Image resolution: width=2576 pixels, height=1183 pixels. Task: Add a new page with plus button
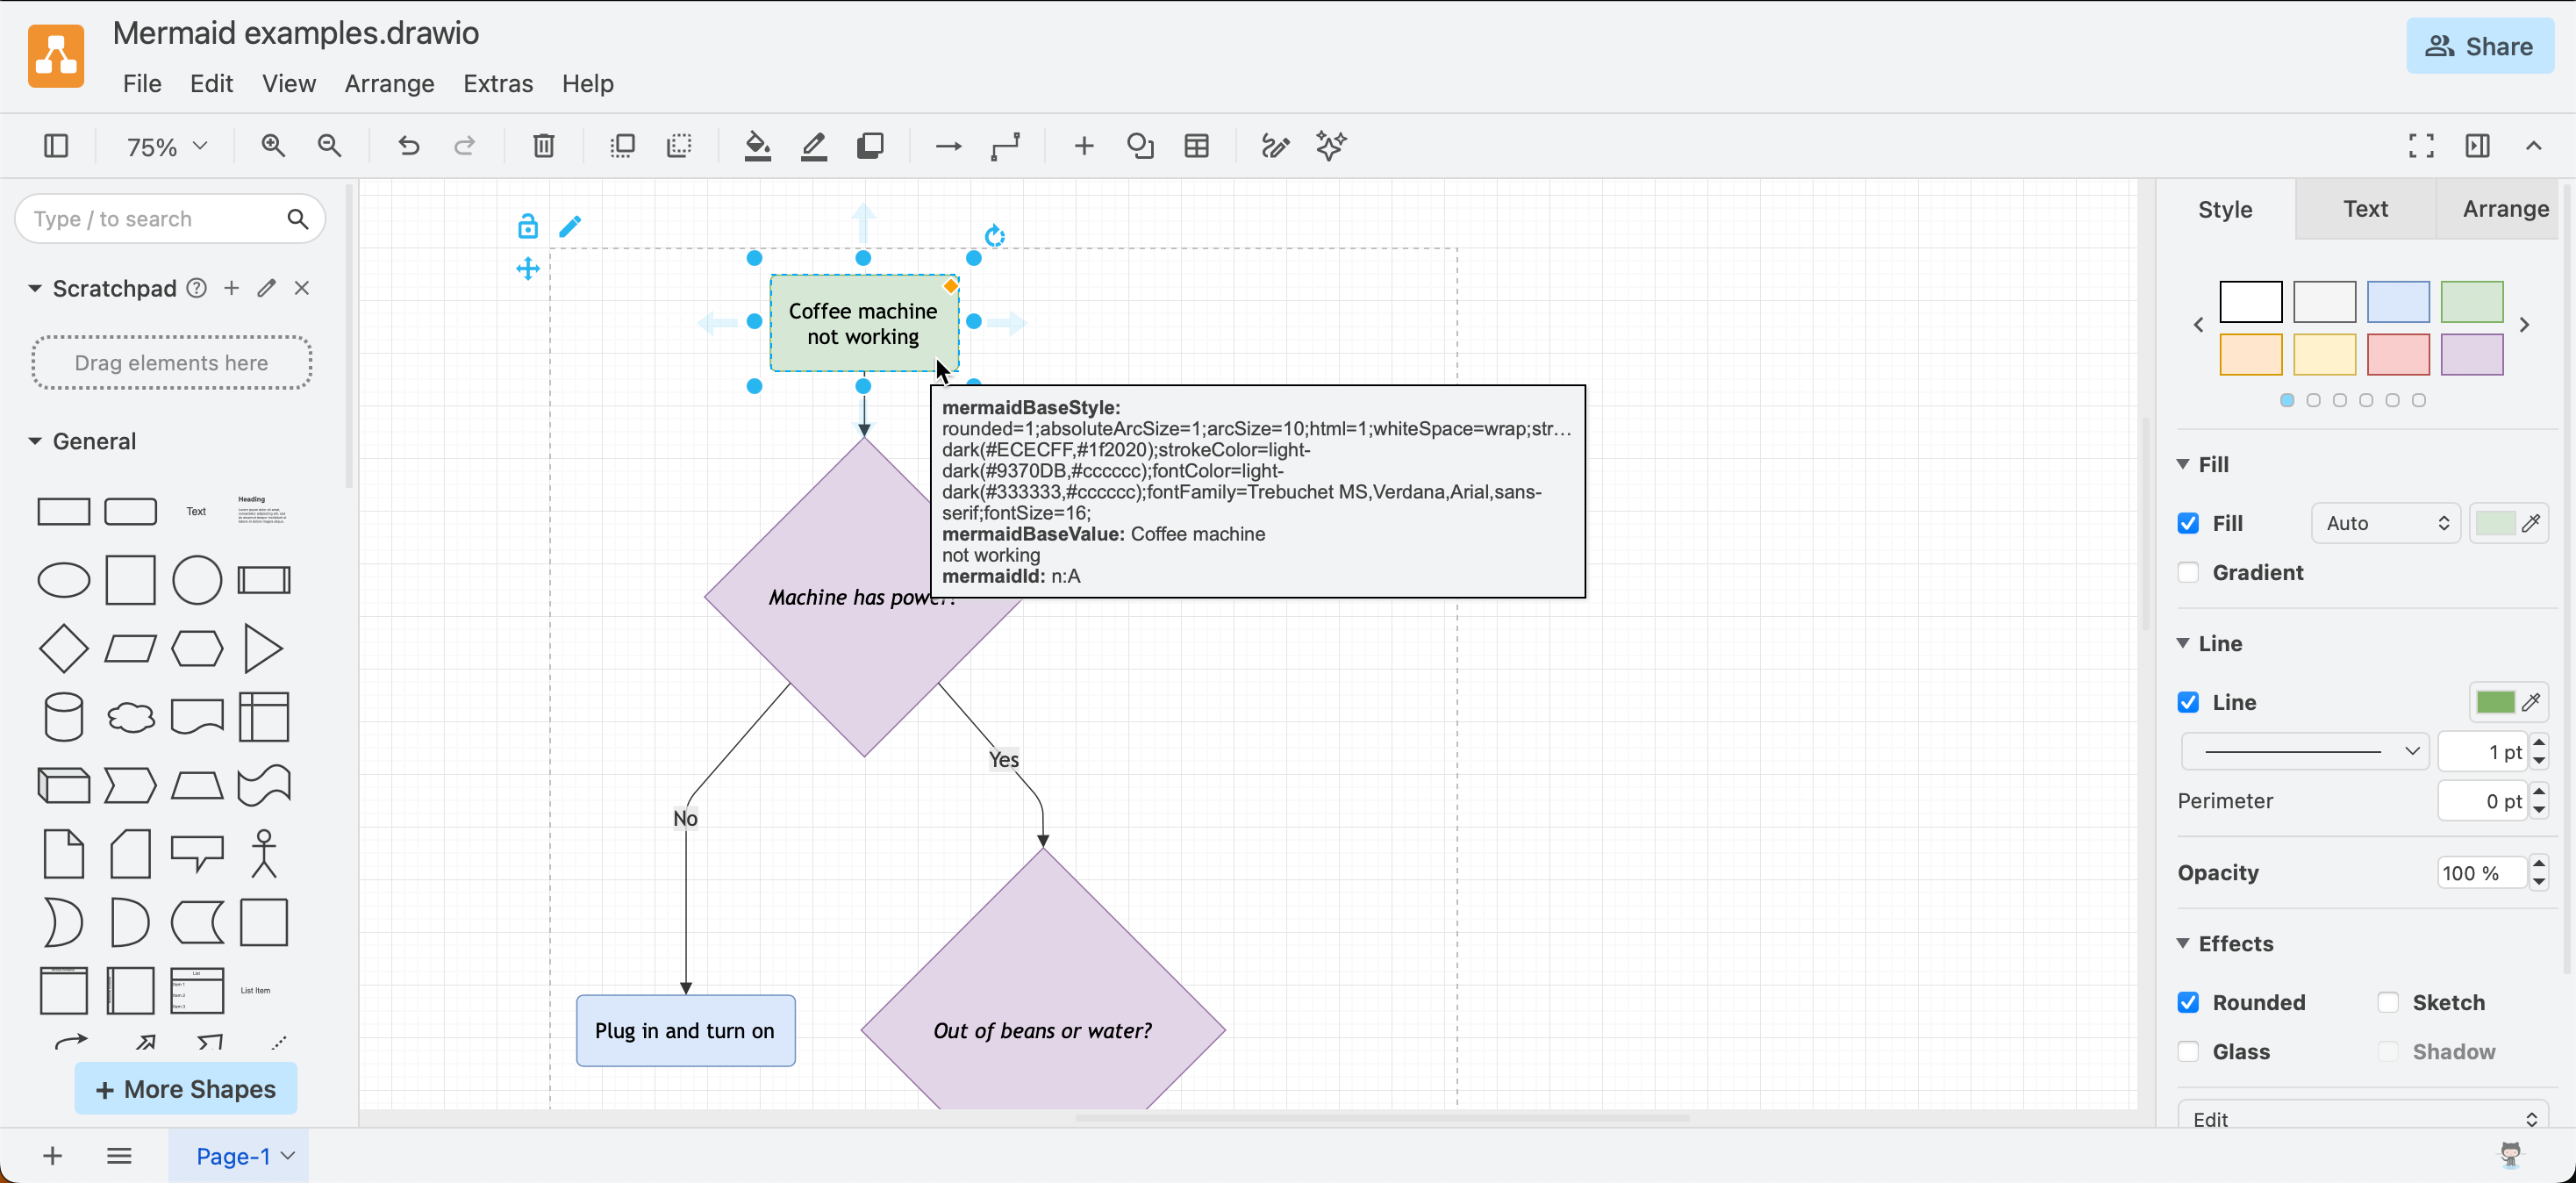(53, 1156)
